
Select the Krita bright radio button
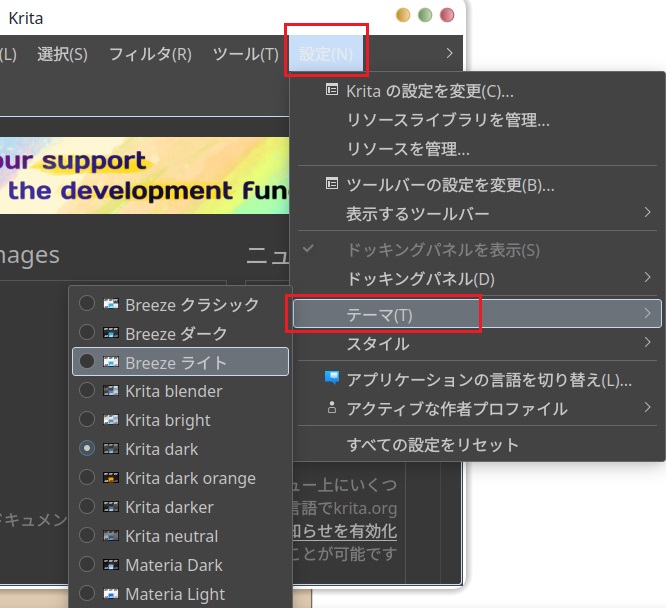88,420
